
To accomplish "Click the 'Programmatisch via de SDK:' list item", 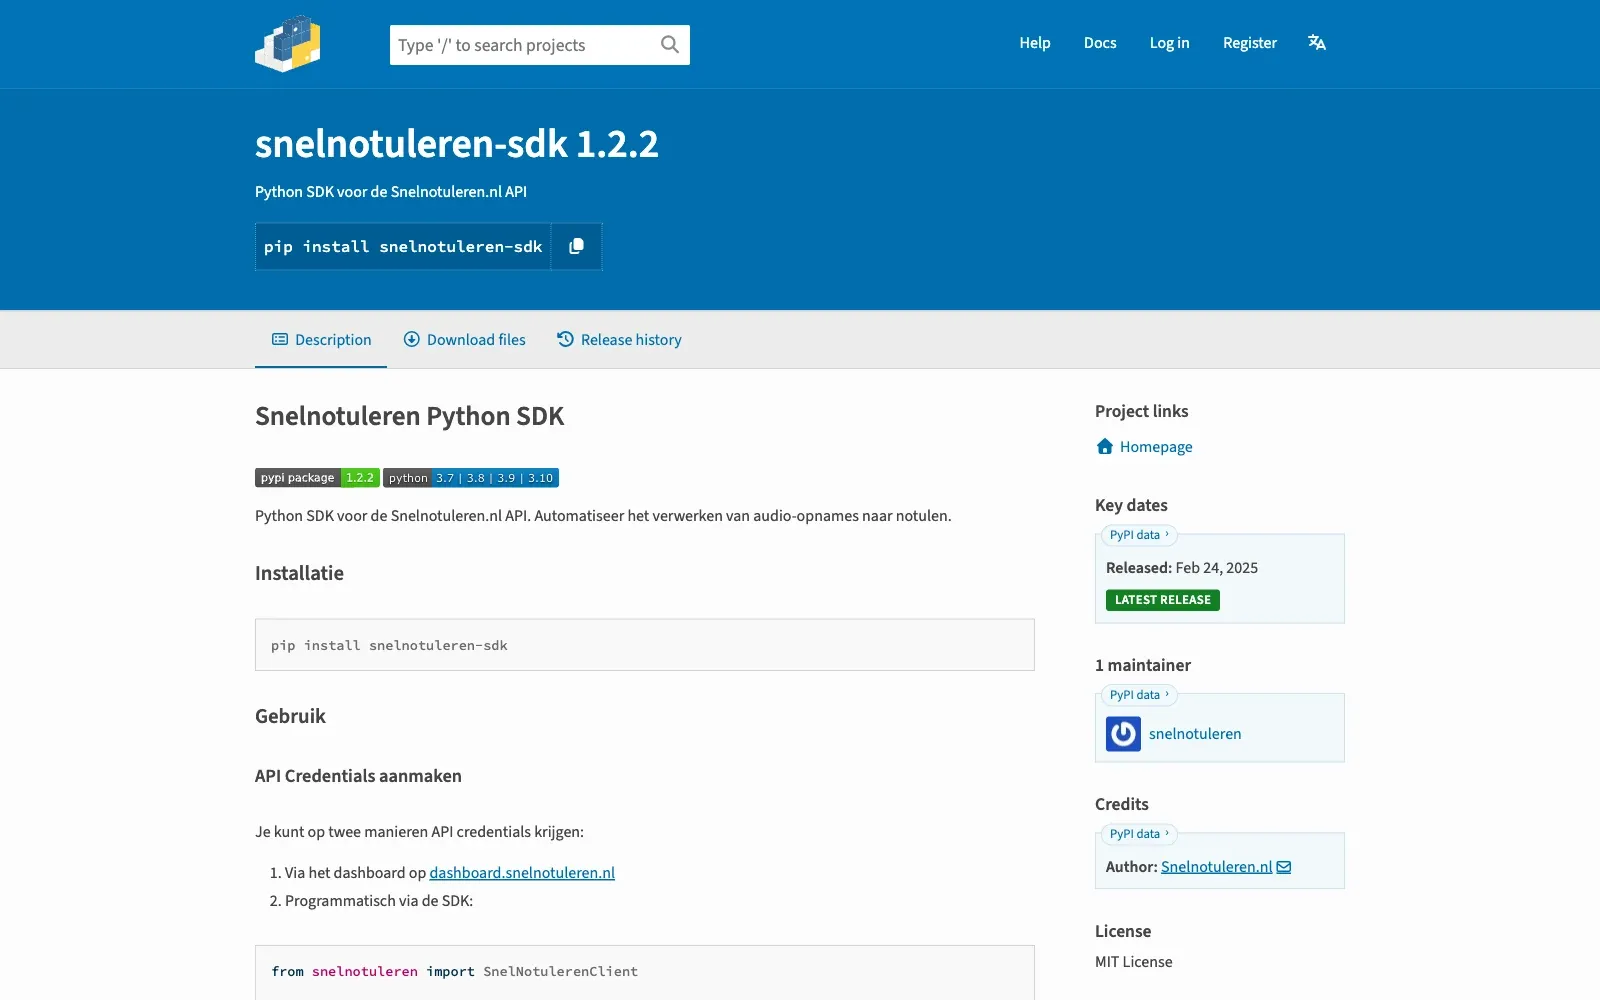I will pos(379,901).
